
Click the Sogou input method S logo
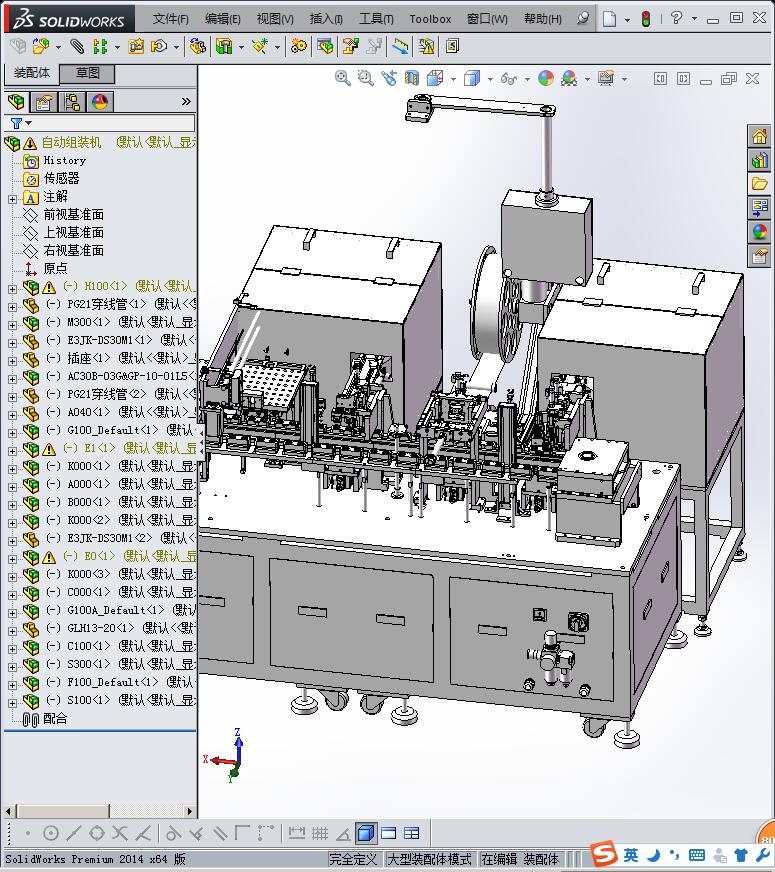click(604, 854)
